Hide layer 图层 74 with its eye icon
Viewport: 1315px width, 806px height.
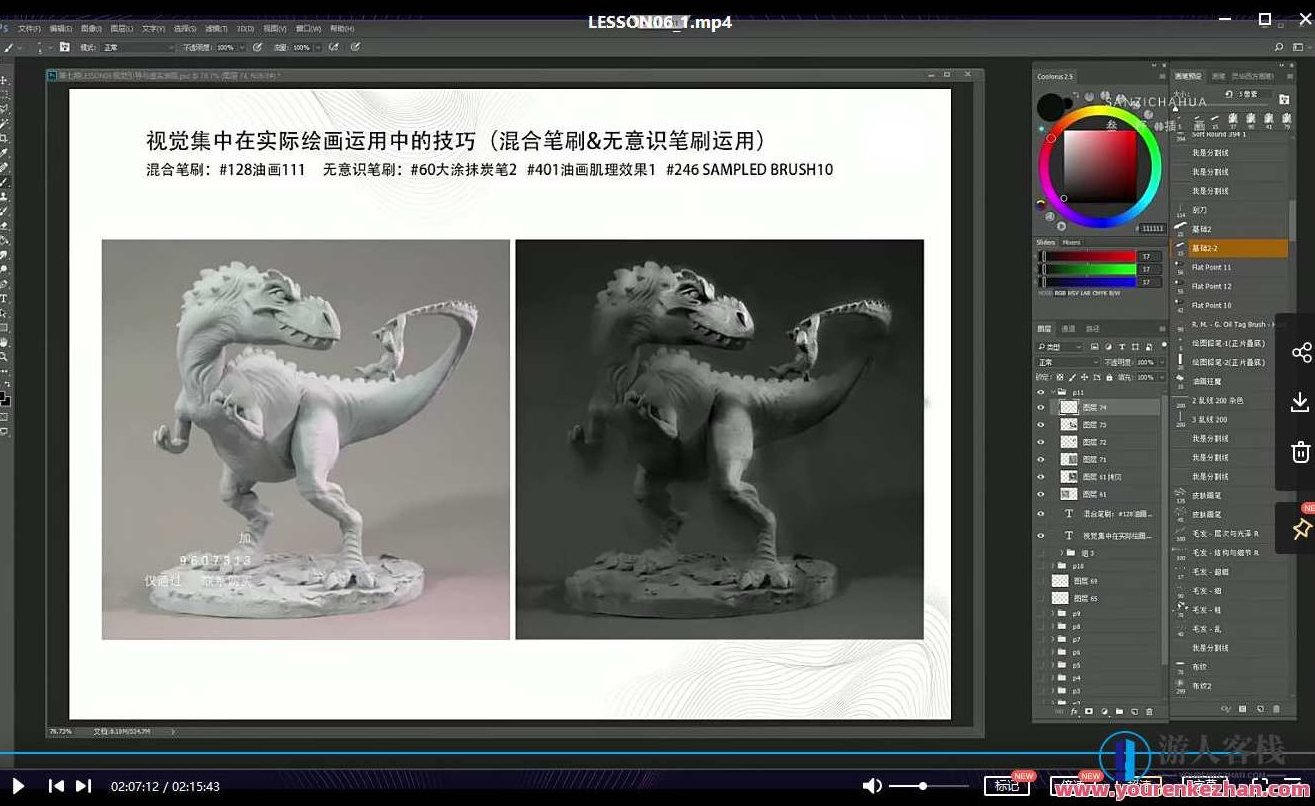pos(1040,407)
